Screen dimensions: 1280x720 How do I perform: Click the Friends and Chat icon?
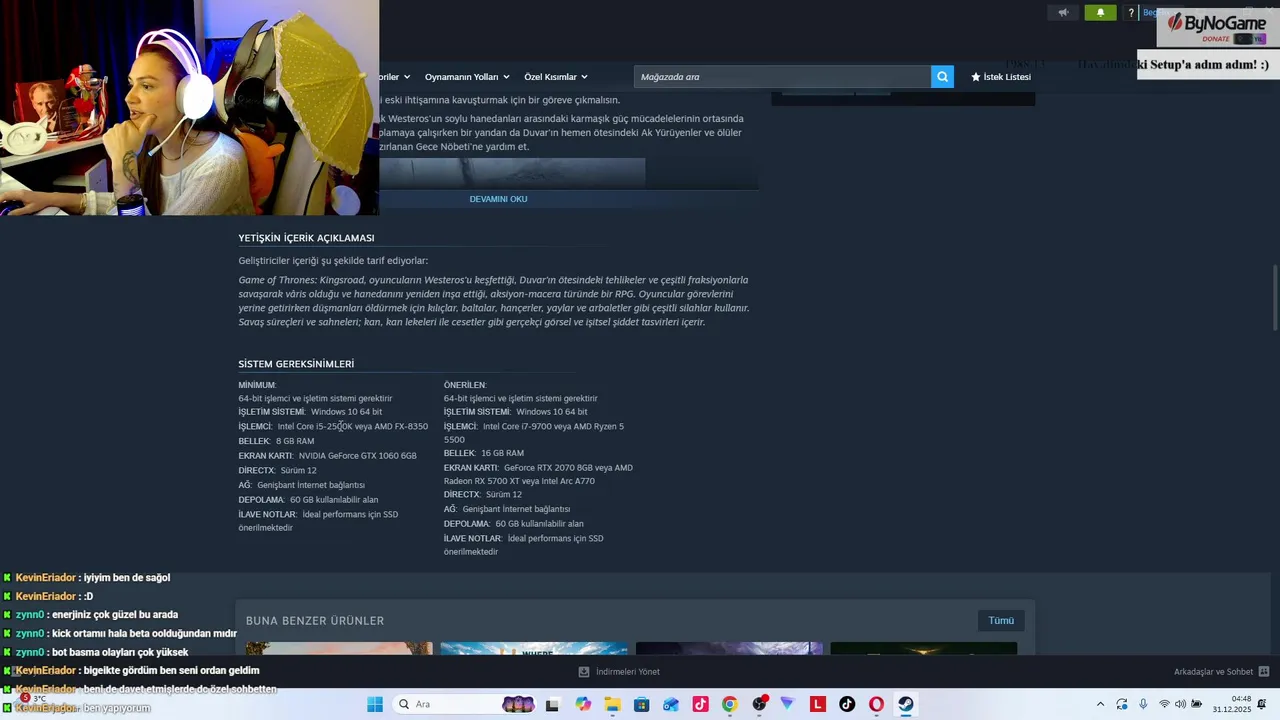pos(1264,672)
